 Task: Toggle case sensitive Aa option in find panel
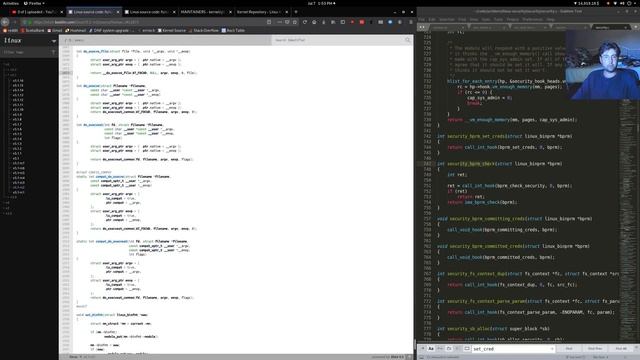(x=431, y=349)
